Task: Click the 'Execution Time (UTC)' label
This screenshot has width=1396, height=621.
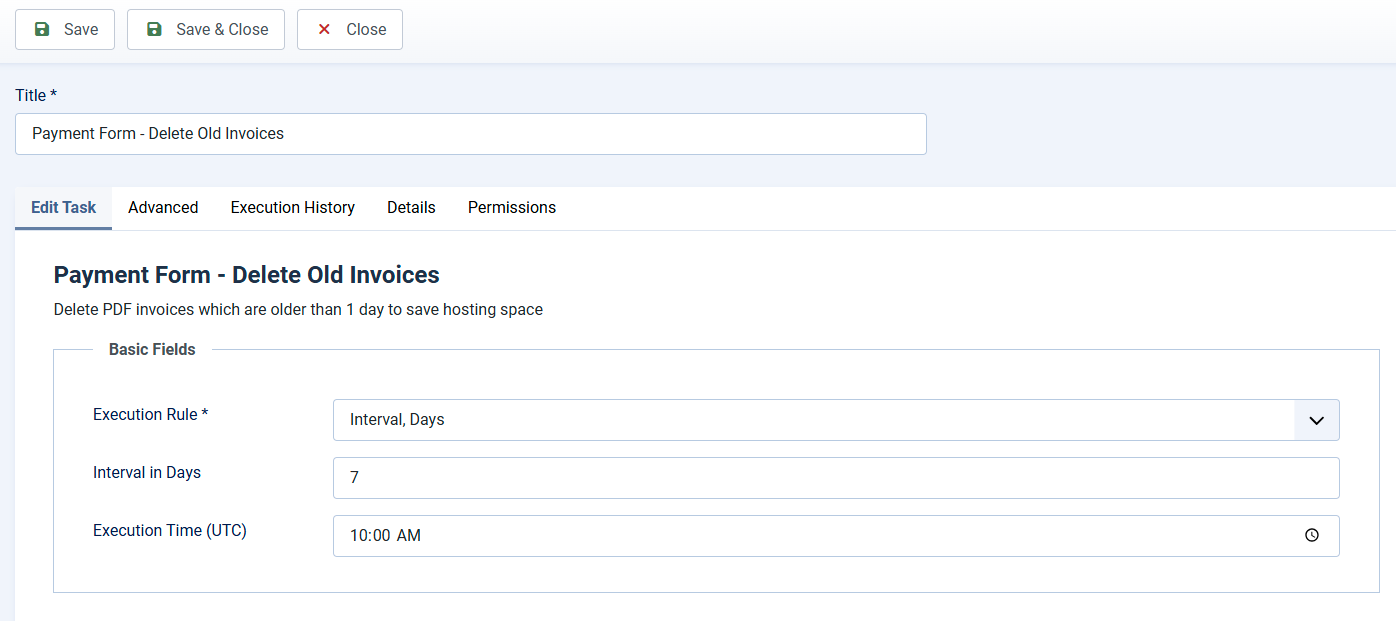Action: [170, 531]
